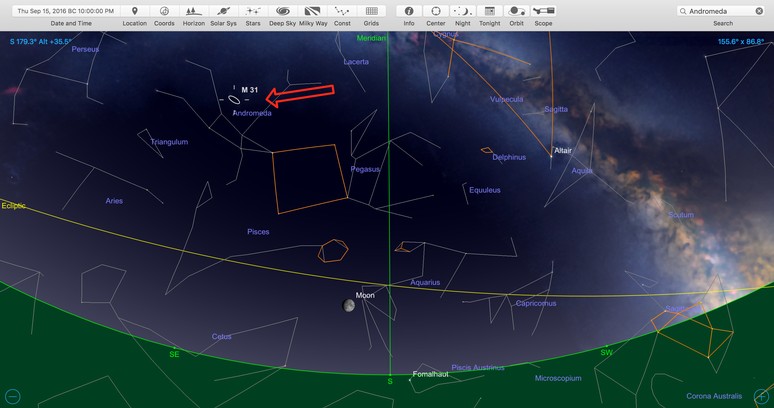Viewport: 774px width, 408px height.
Task: Click the Deep Sky toolbar icon
Action: [283, 11]
